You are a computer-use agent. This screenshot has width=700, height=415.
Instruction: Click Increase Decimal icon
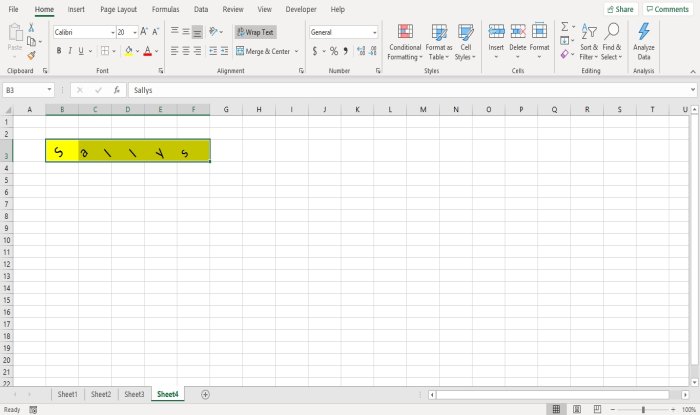(x=361, y=51)
